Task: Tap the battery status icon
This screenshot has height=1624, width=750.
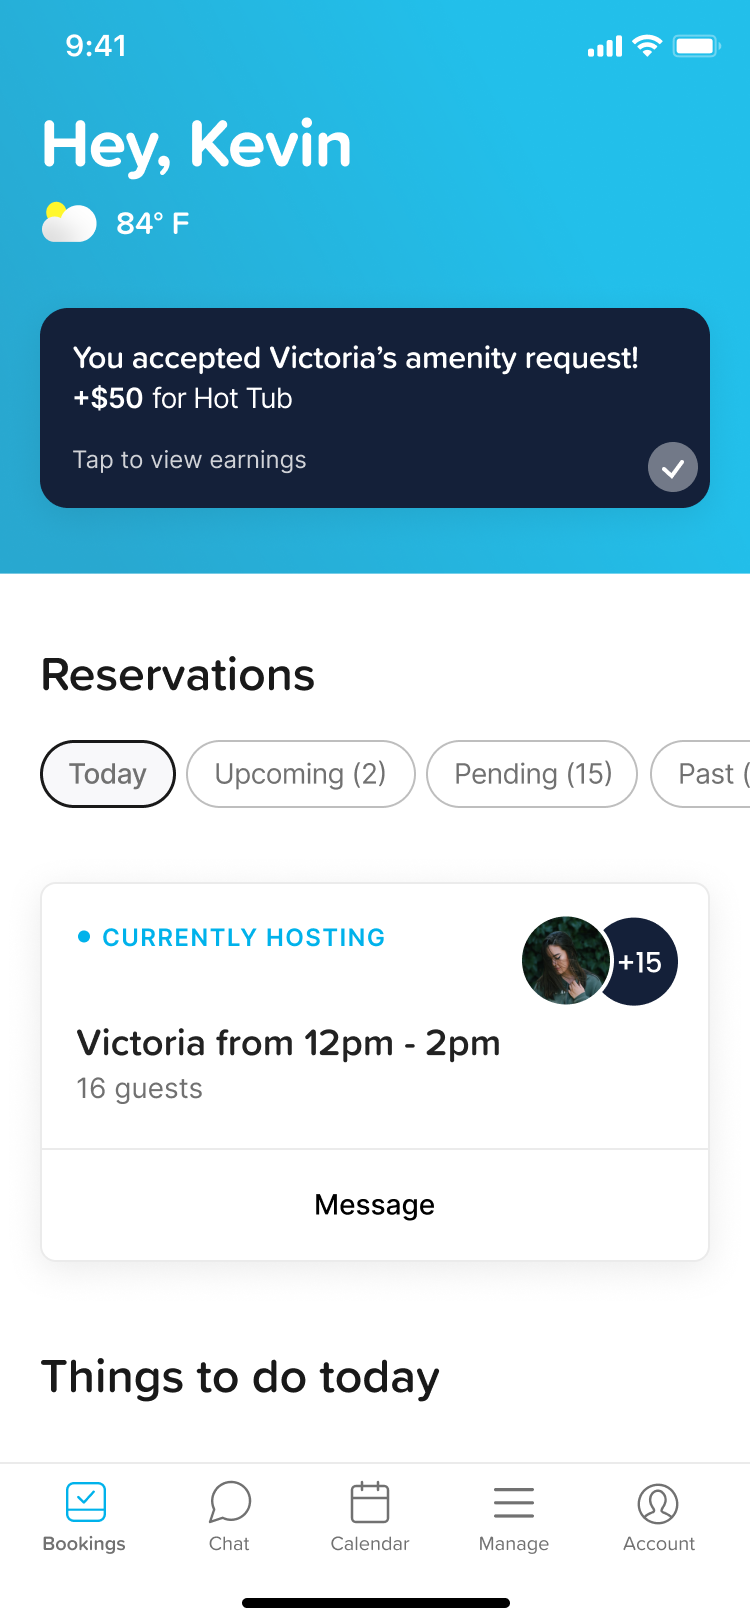Action: click(697, 46)
